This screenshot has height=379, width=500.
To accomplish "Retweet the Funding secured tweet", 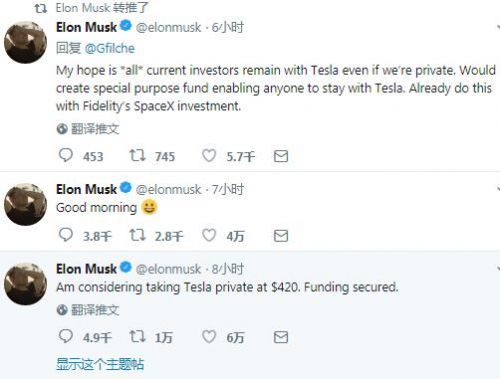I will point(137,337).
